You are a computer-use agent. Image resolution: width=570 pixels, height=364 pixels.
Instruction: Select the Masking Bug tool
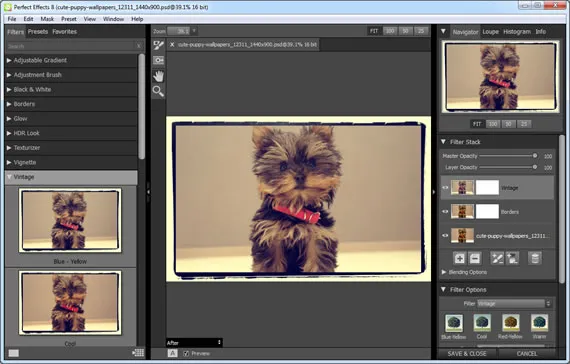pos(158,60)
